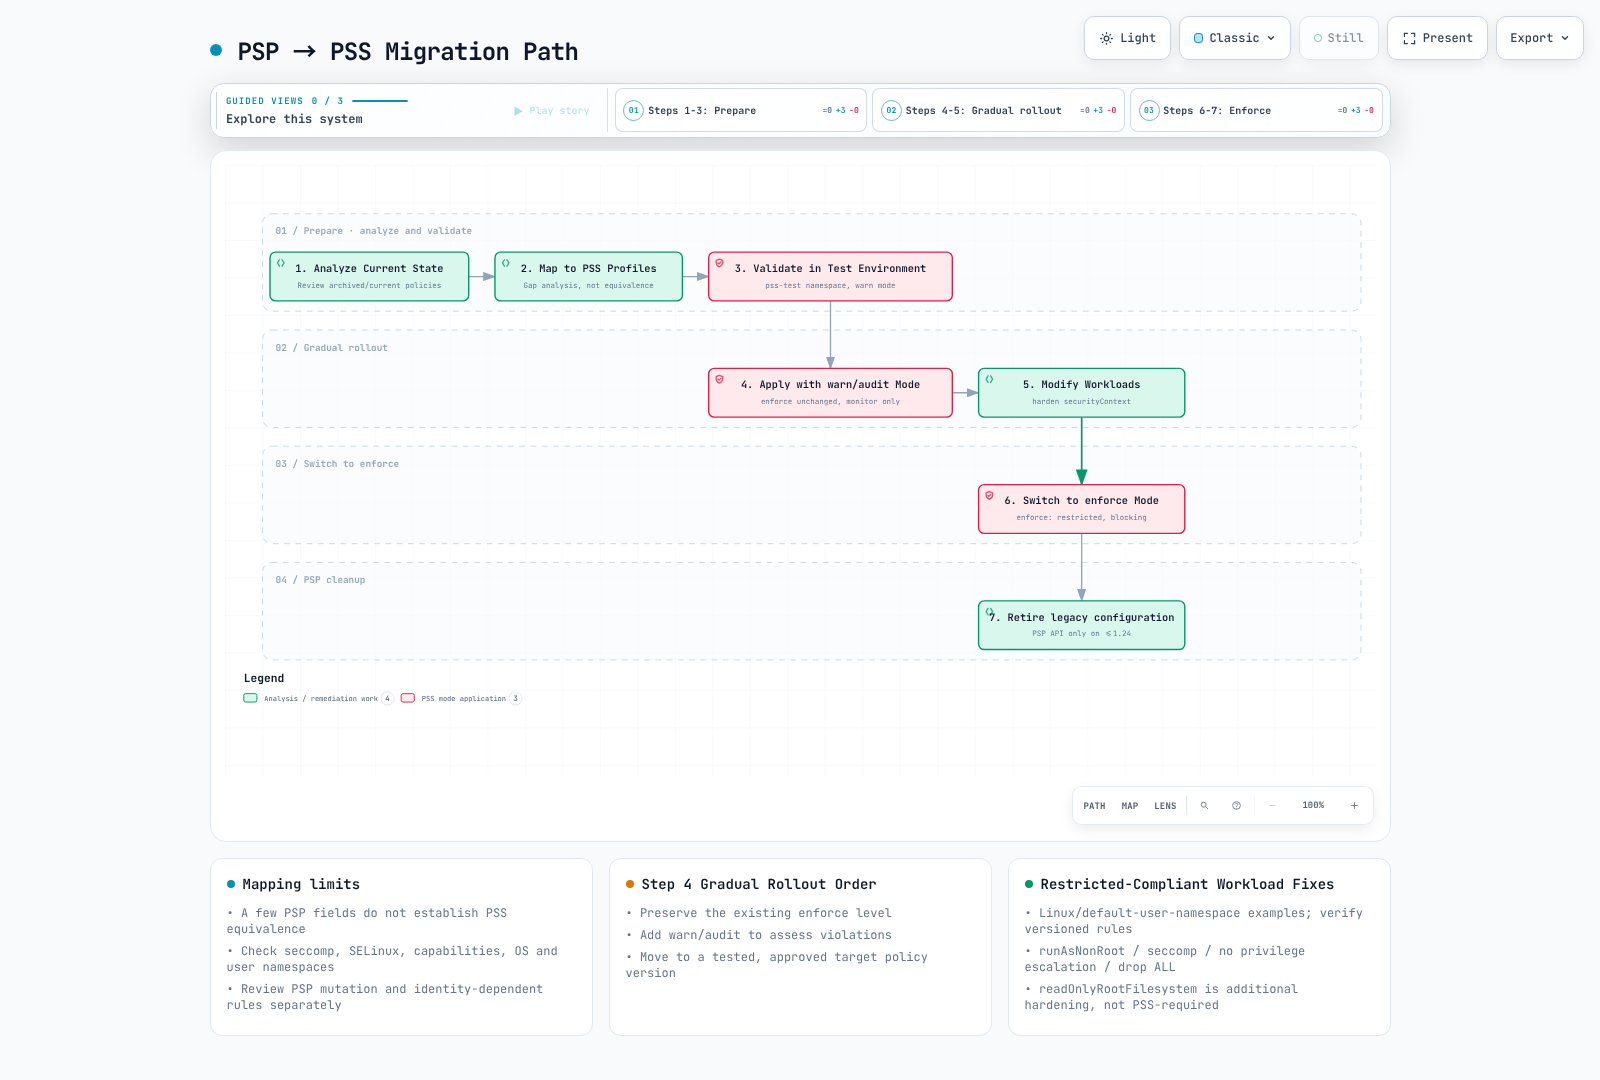Viewport: 1600px width, 1080px height.
Task: Select the Switch to enforce Mode node
Action: (1081, 509)
